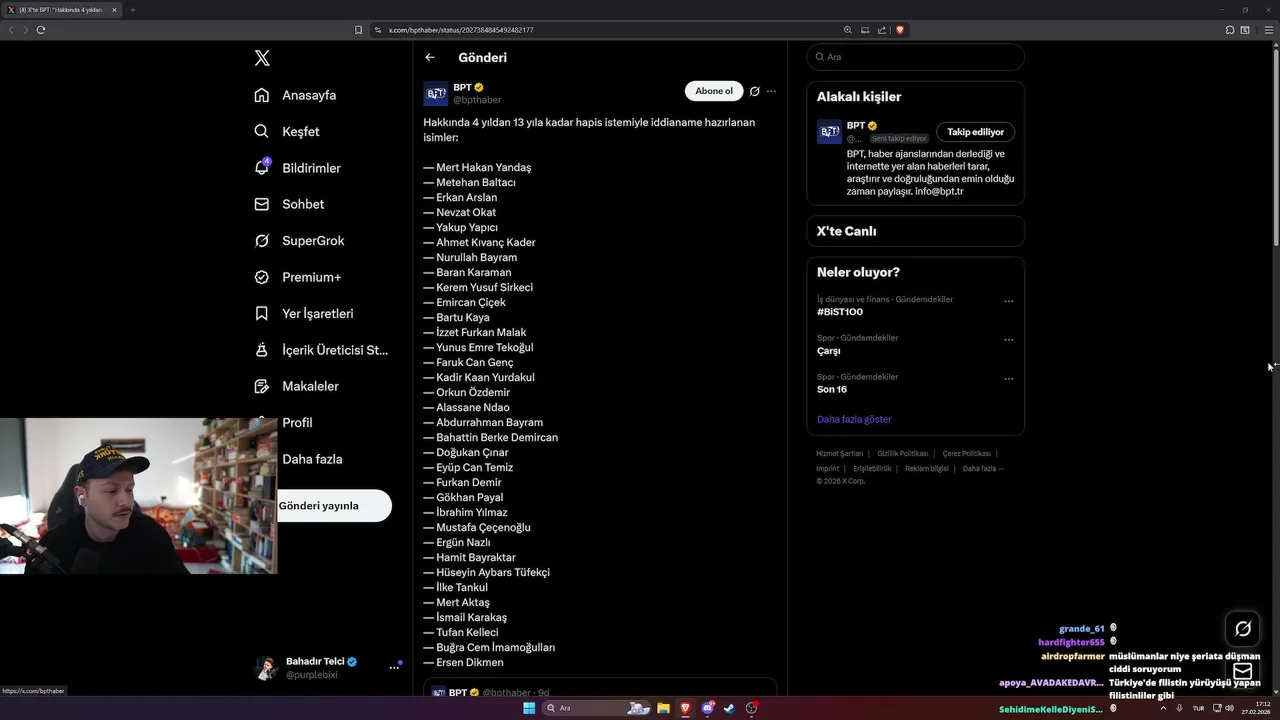1280x720 pixels.
Task: Open Anasayfa home page
Action: [x=295, y=95]
